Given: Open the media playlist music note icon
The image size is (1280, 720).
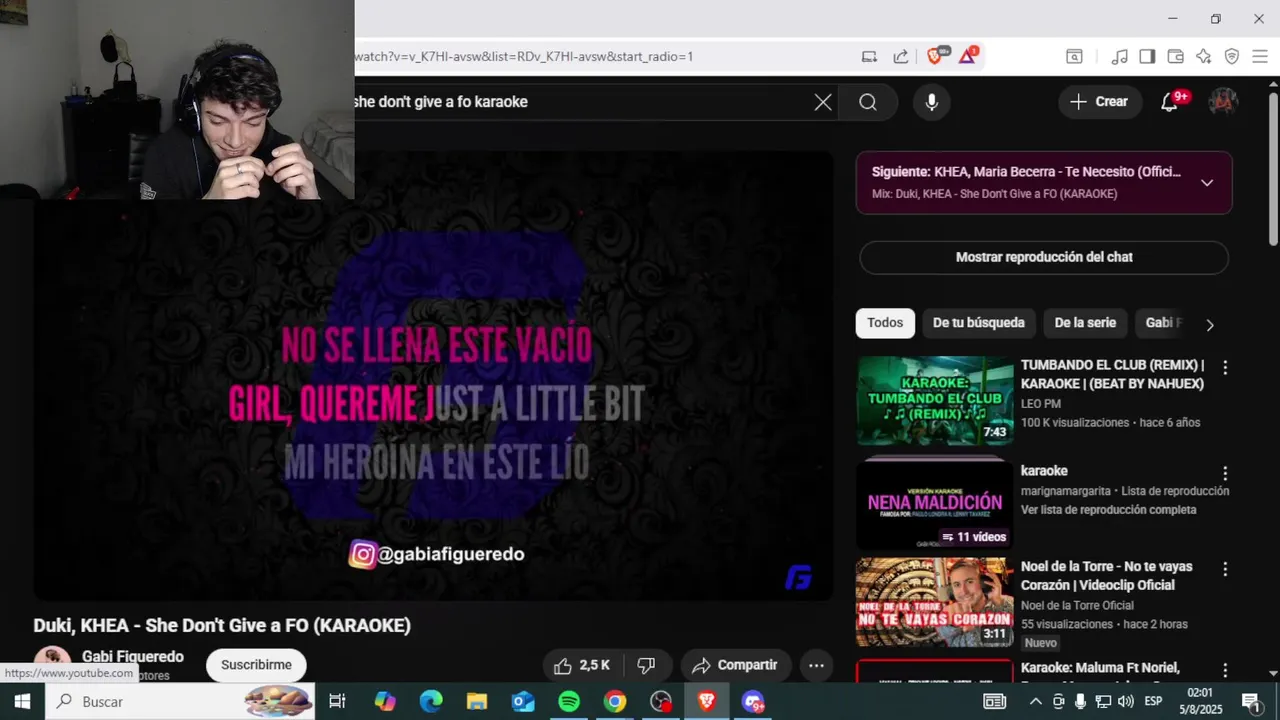Looking at the screenshot, I should point(1120,56).
